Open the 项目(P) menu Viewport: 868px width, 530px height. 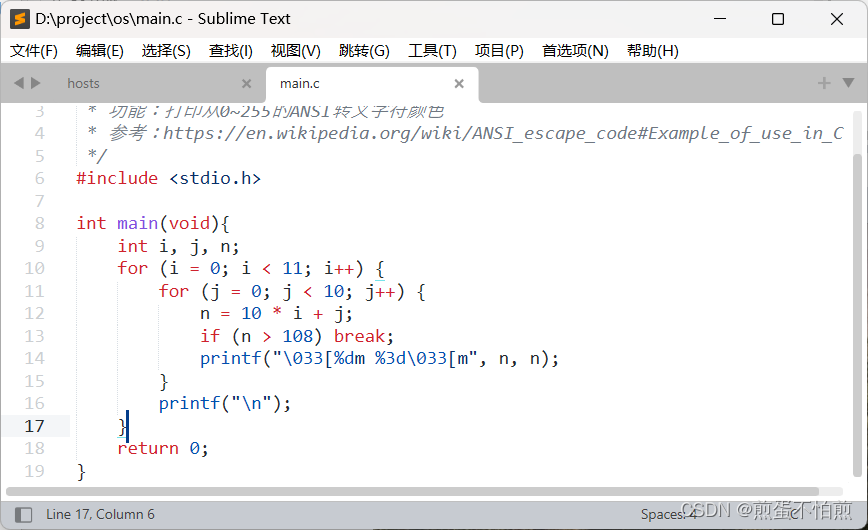[499, 51]
